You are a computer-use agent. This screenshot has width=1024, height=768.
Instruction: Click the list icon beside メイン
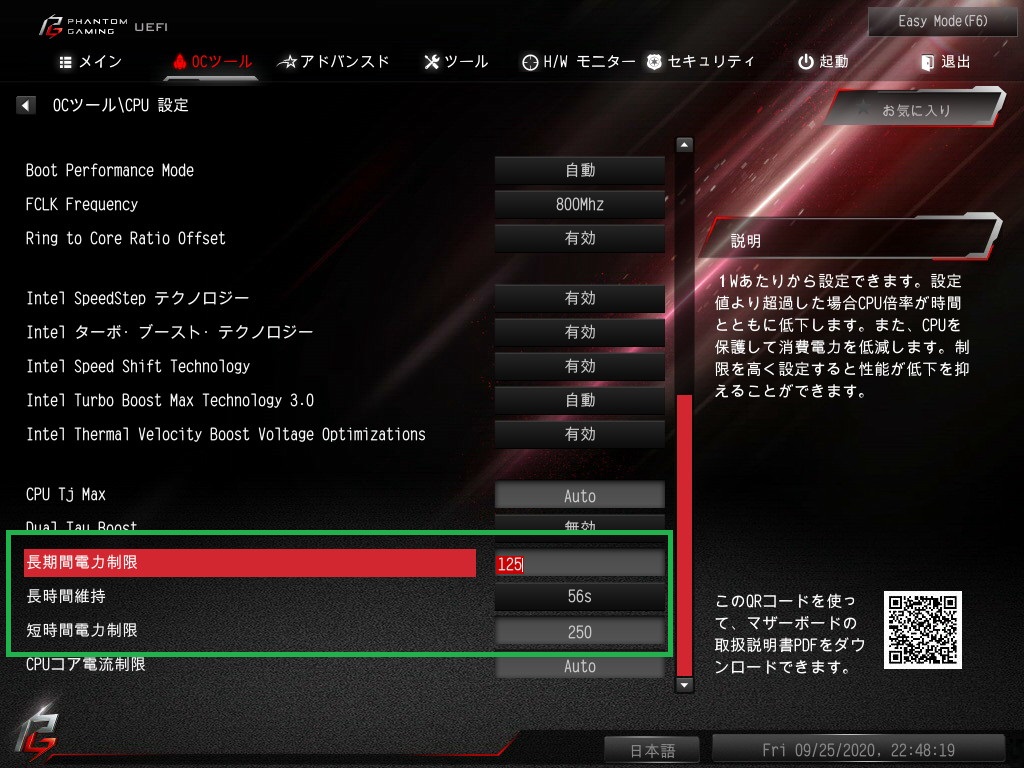click(x=65, y=62)
